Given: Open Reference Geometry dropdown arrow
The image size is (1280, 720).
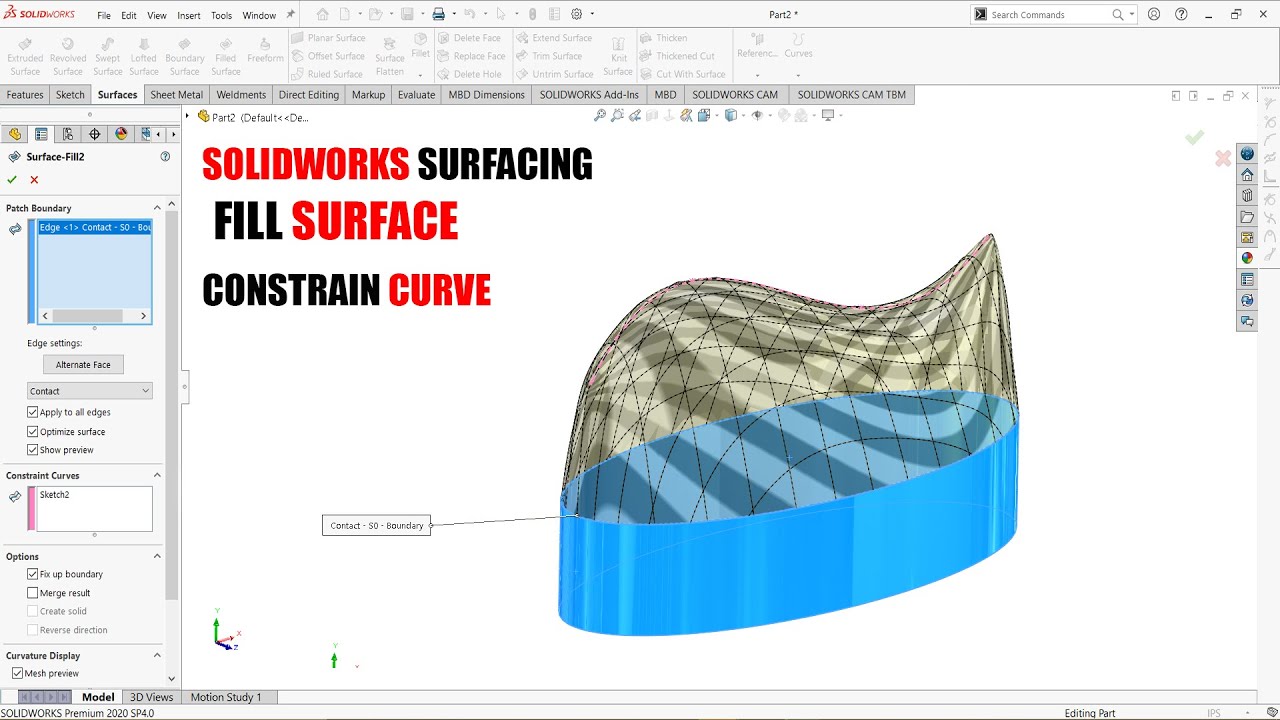Looking at the screenshot, I should click(757, 76).
